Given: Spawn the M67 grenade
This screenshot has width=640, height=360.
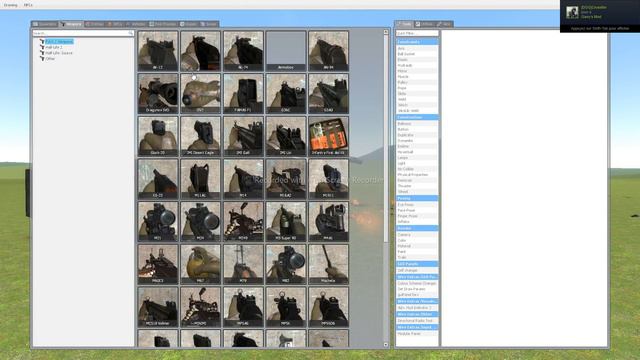Looking at the screenshot, I should (x=200, y=264).
